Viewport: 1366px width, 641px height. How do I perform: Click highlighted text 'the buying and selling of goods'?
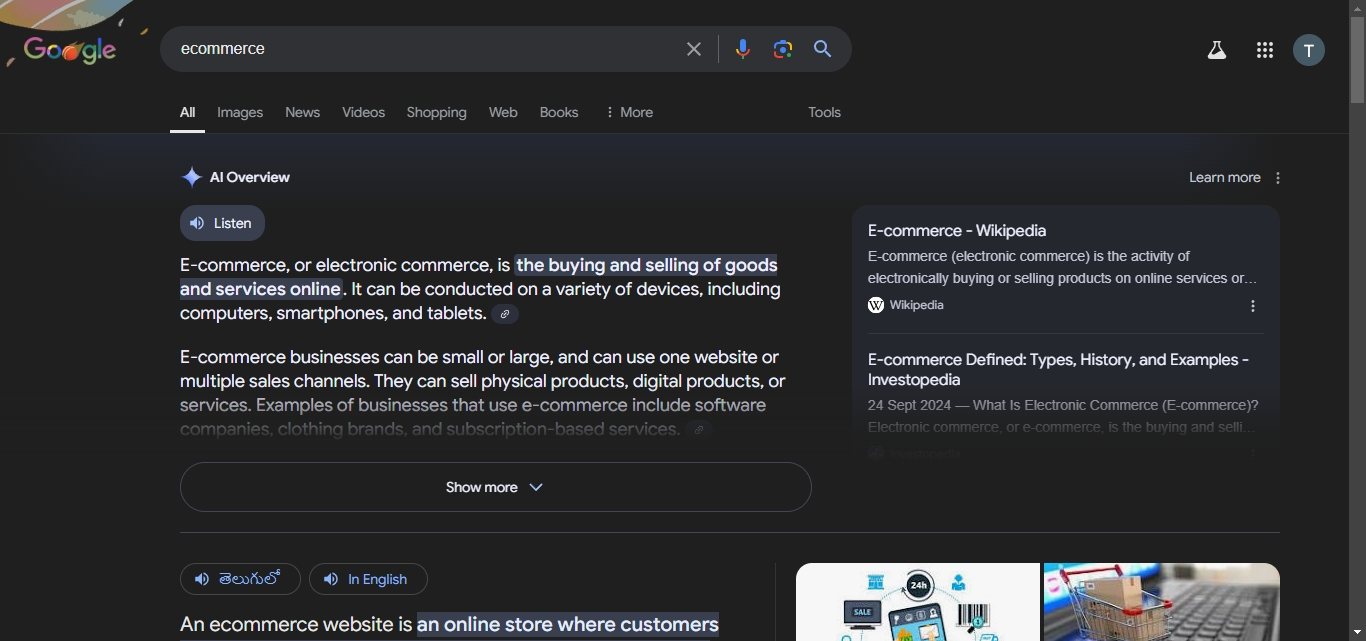pos(647,265)
